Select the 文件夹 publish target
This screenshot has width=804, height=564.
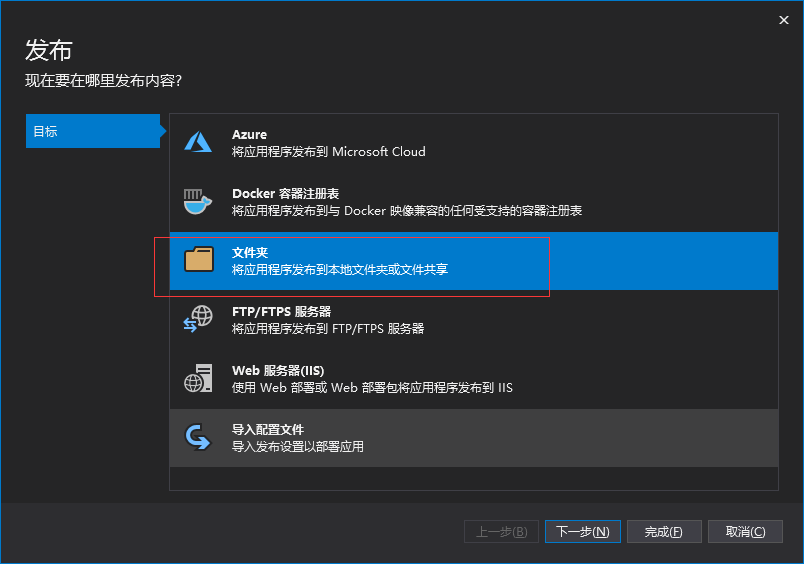(x=474, y=261)
